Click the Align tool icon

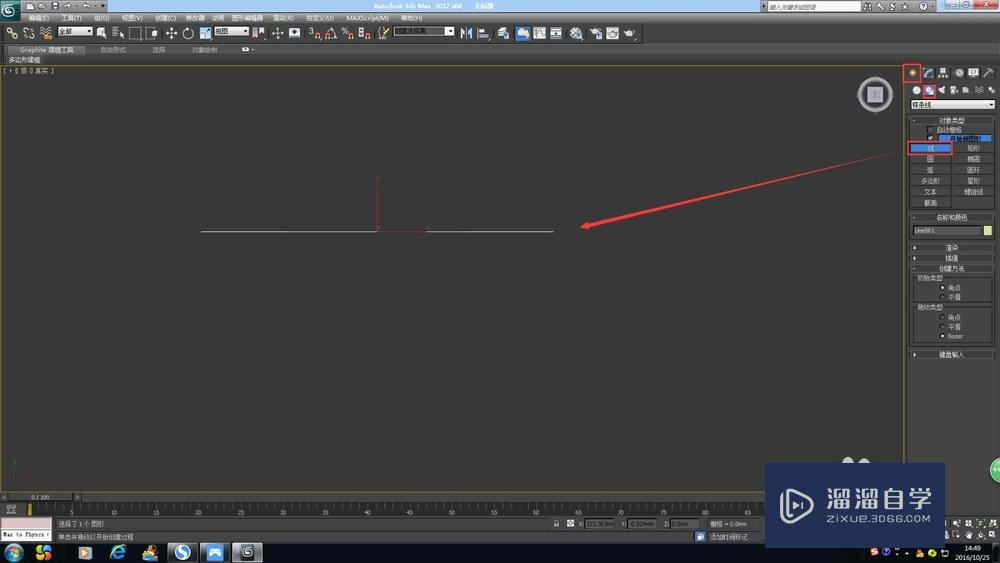[483, 33]
